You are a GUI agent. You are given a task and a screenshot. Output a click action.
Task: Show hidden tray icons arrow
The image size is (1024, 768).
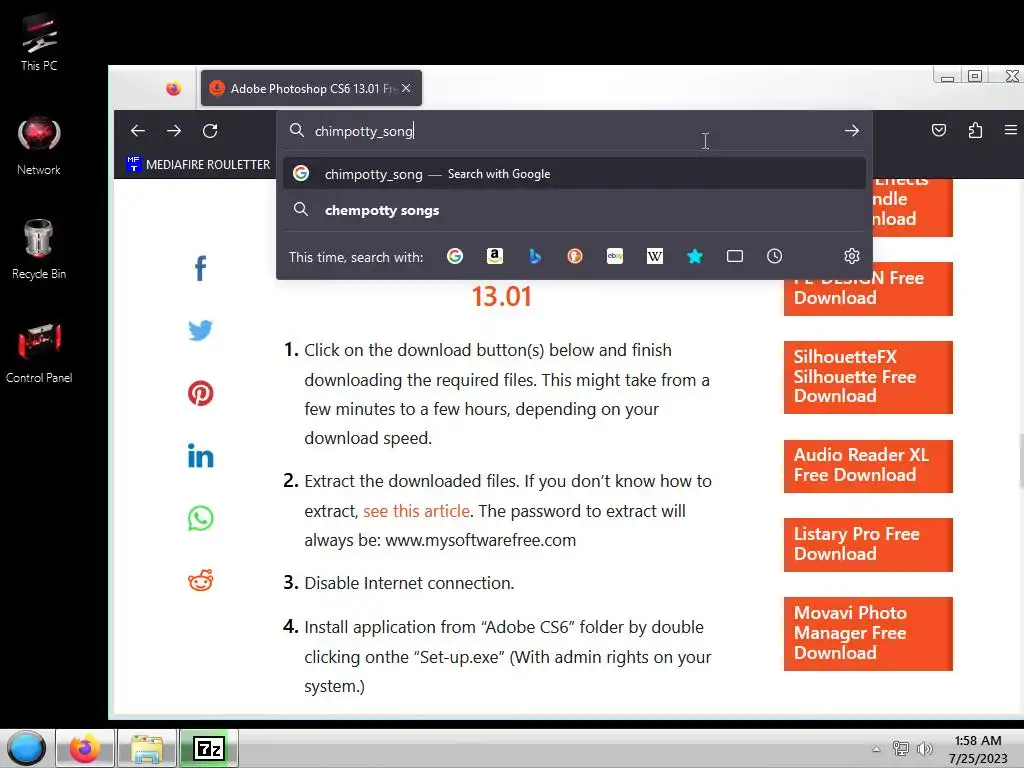(876, 749)
